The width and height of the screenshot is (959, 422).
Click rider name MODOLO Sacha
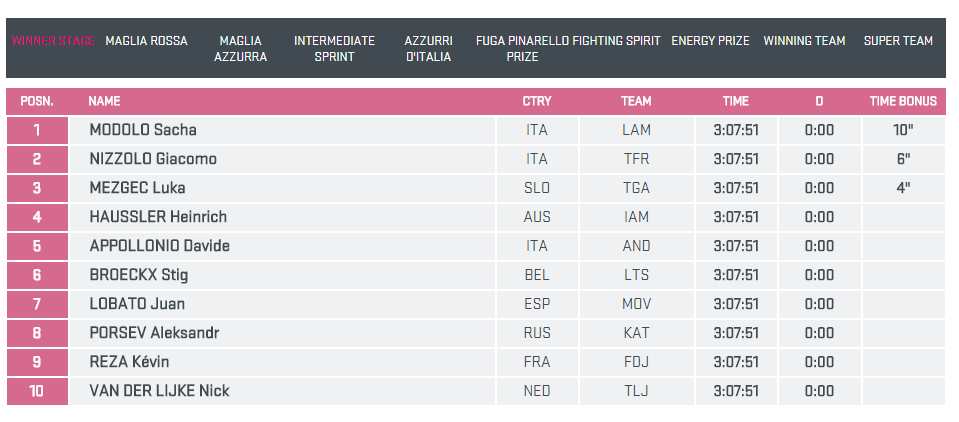pos(143,130)
